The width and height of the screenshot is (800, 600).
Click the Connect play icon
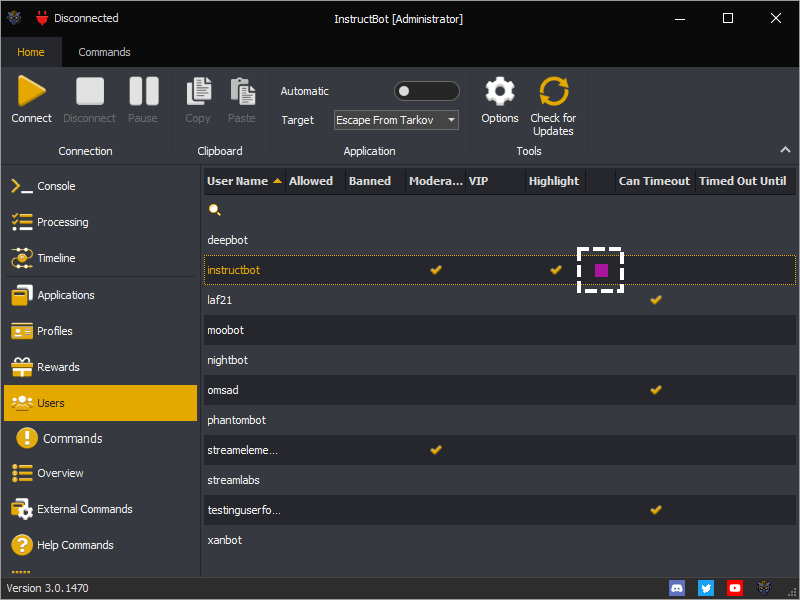coord(31,92)
